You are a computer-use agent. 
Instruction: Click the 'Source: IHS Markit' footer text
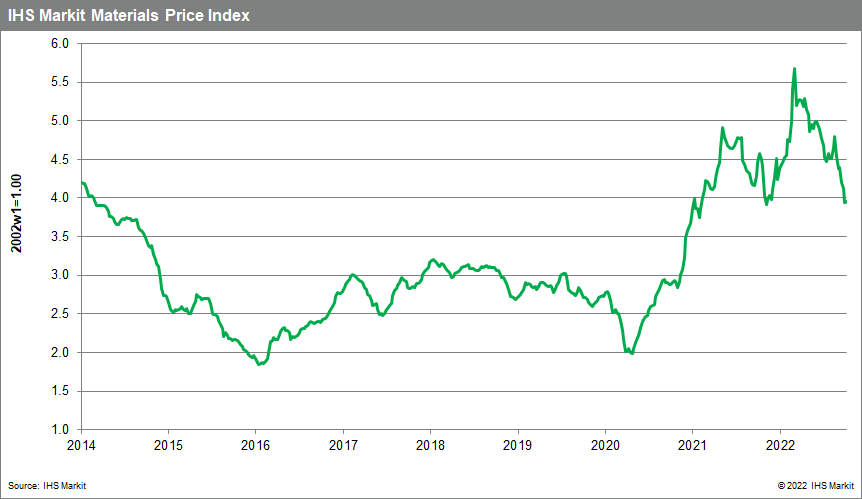45,485
